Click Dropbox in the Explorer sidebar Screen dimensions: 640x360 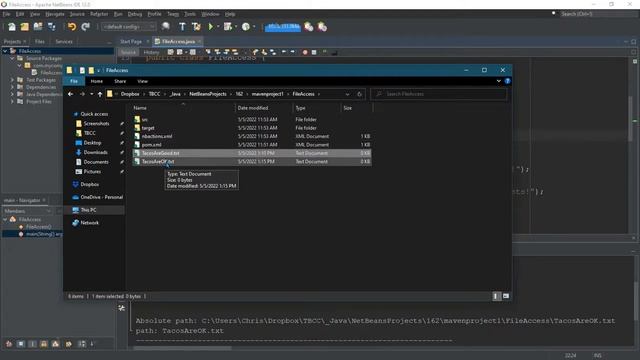(x=89, y=184)
